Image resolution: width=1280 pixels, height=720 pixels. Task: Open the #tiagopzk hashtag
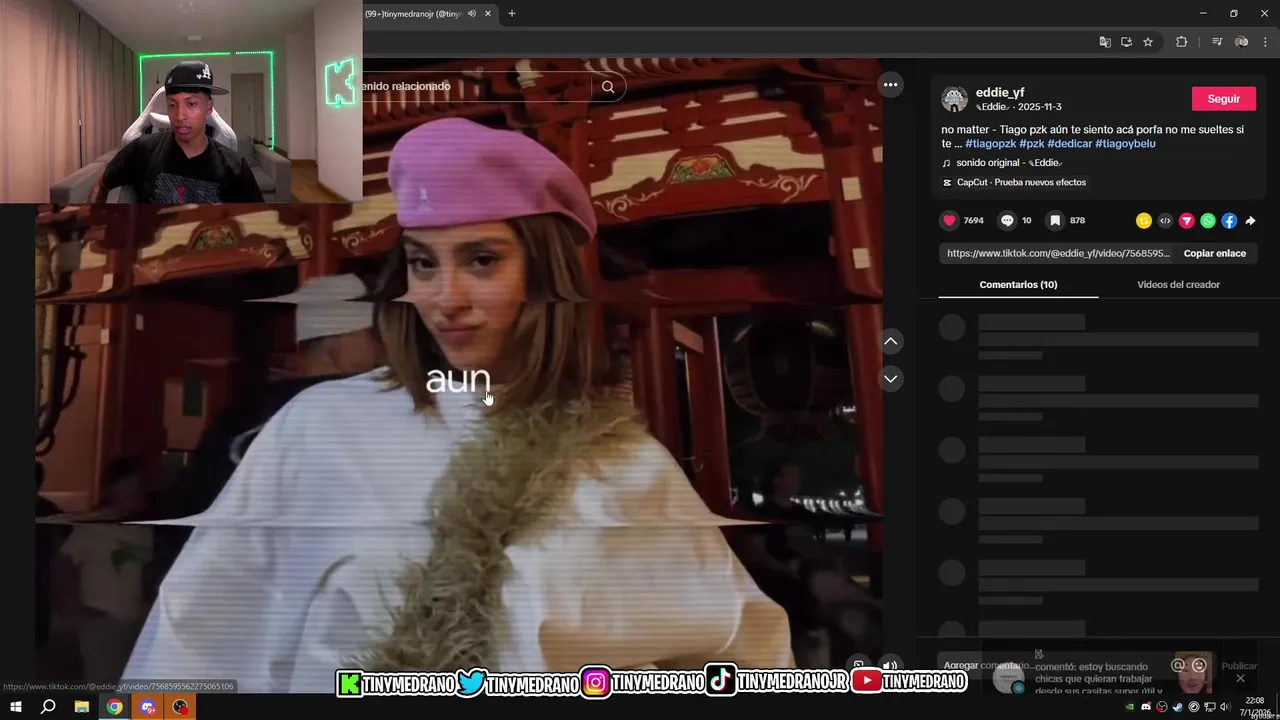(990, 144)
